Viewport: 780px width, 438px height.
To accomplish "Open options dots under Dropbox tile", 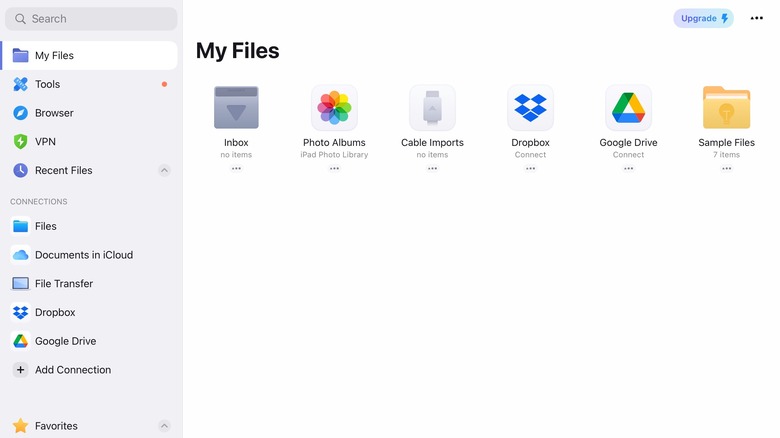I will pyautogui.click(x=530, y=168).
